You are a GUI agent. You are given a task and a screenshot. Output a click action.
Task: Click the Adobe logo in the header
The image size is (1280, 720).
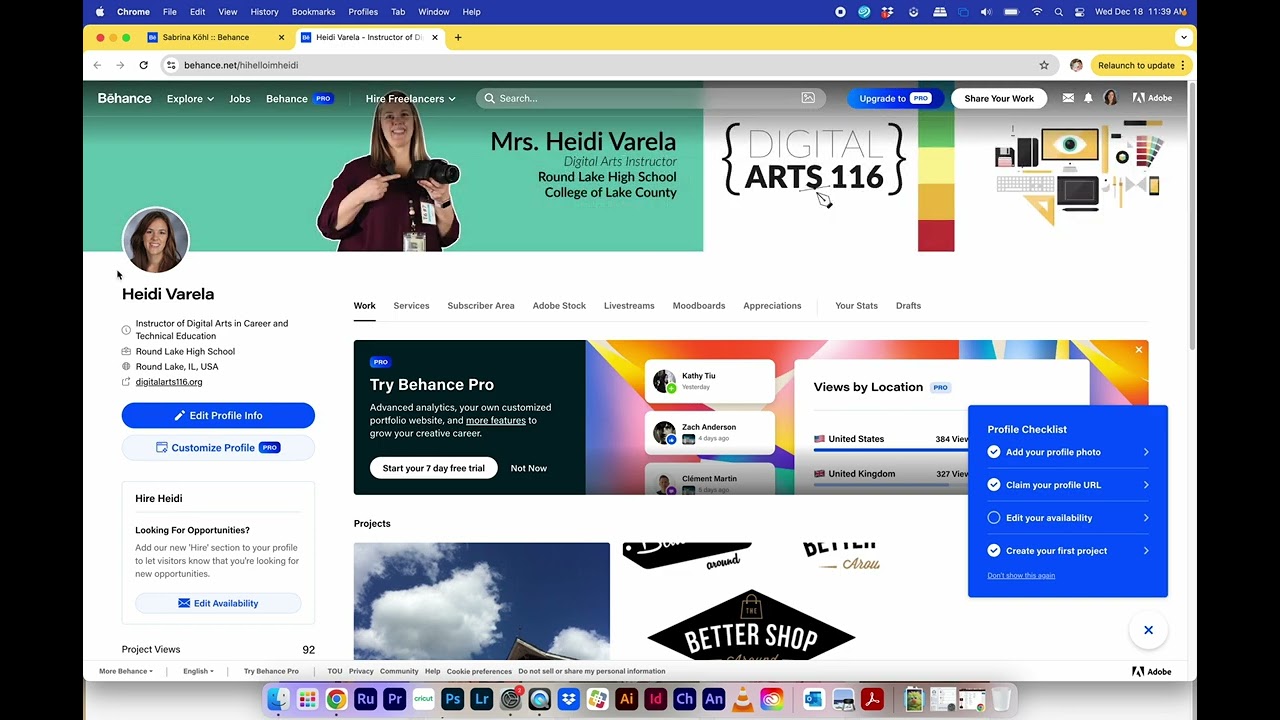click(x=1152, y=98)
